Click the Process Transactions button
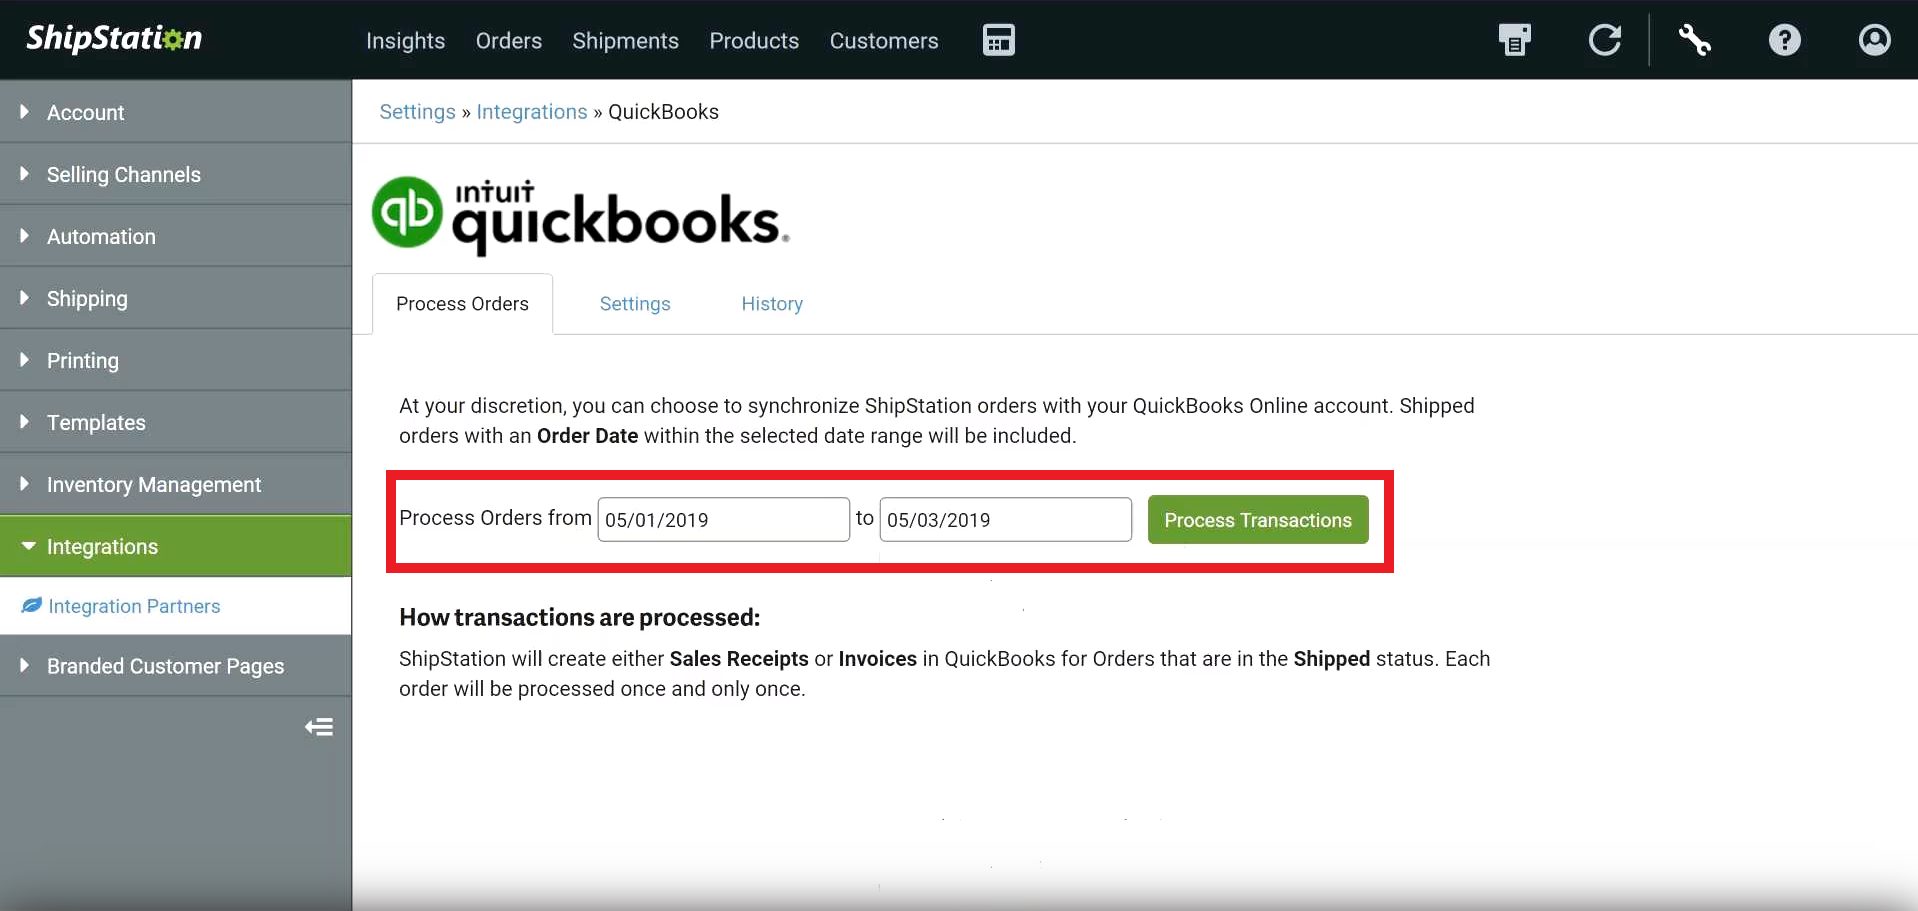 click(1258, 520)
